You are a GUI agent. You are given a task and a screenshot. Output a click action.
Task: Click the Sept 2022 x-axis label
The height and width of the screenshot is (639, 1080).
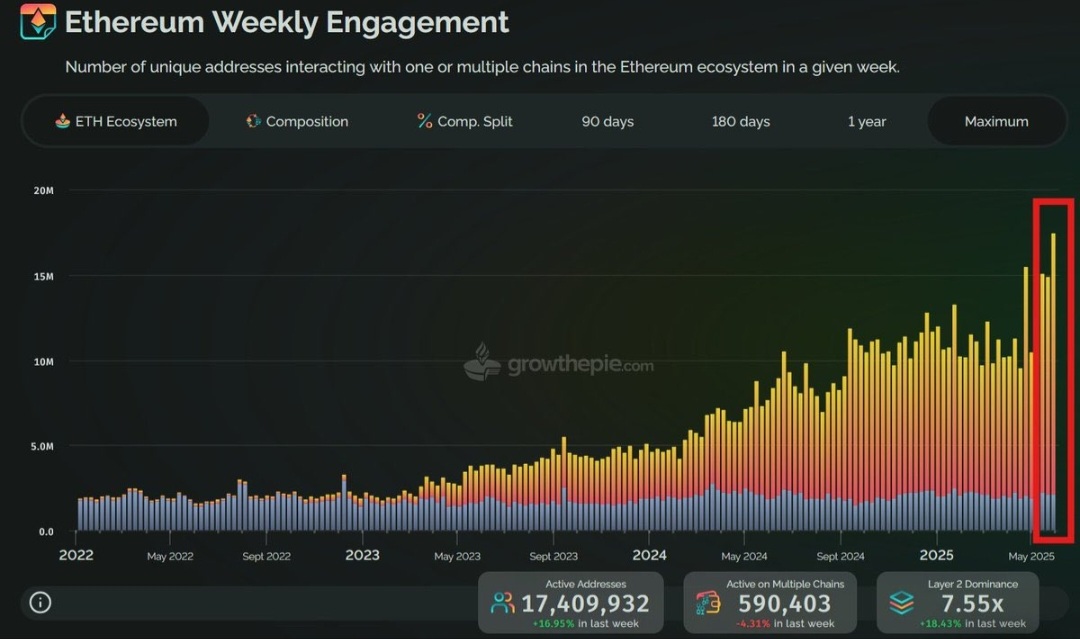(267, 556)
